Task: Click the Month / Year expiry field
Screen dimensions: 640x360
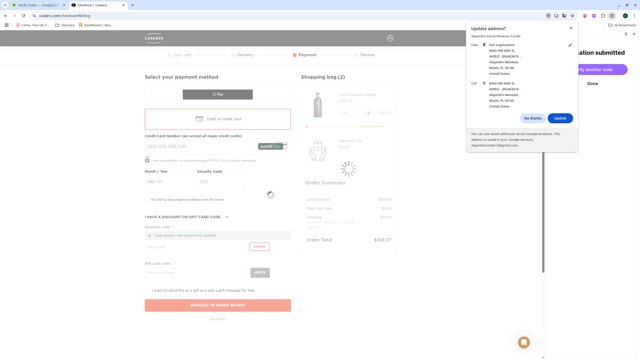Action: point(168,182)
